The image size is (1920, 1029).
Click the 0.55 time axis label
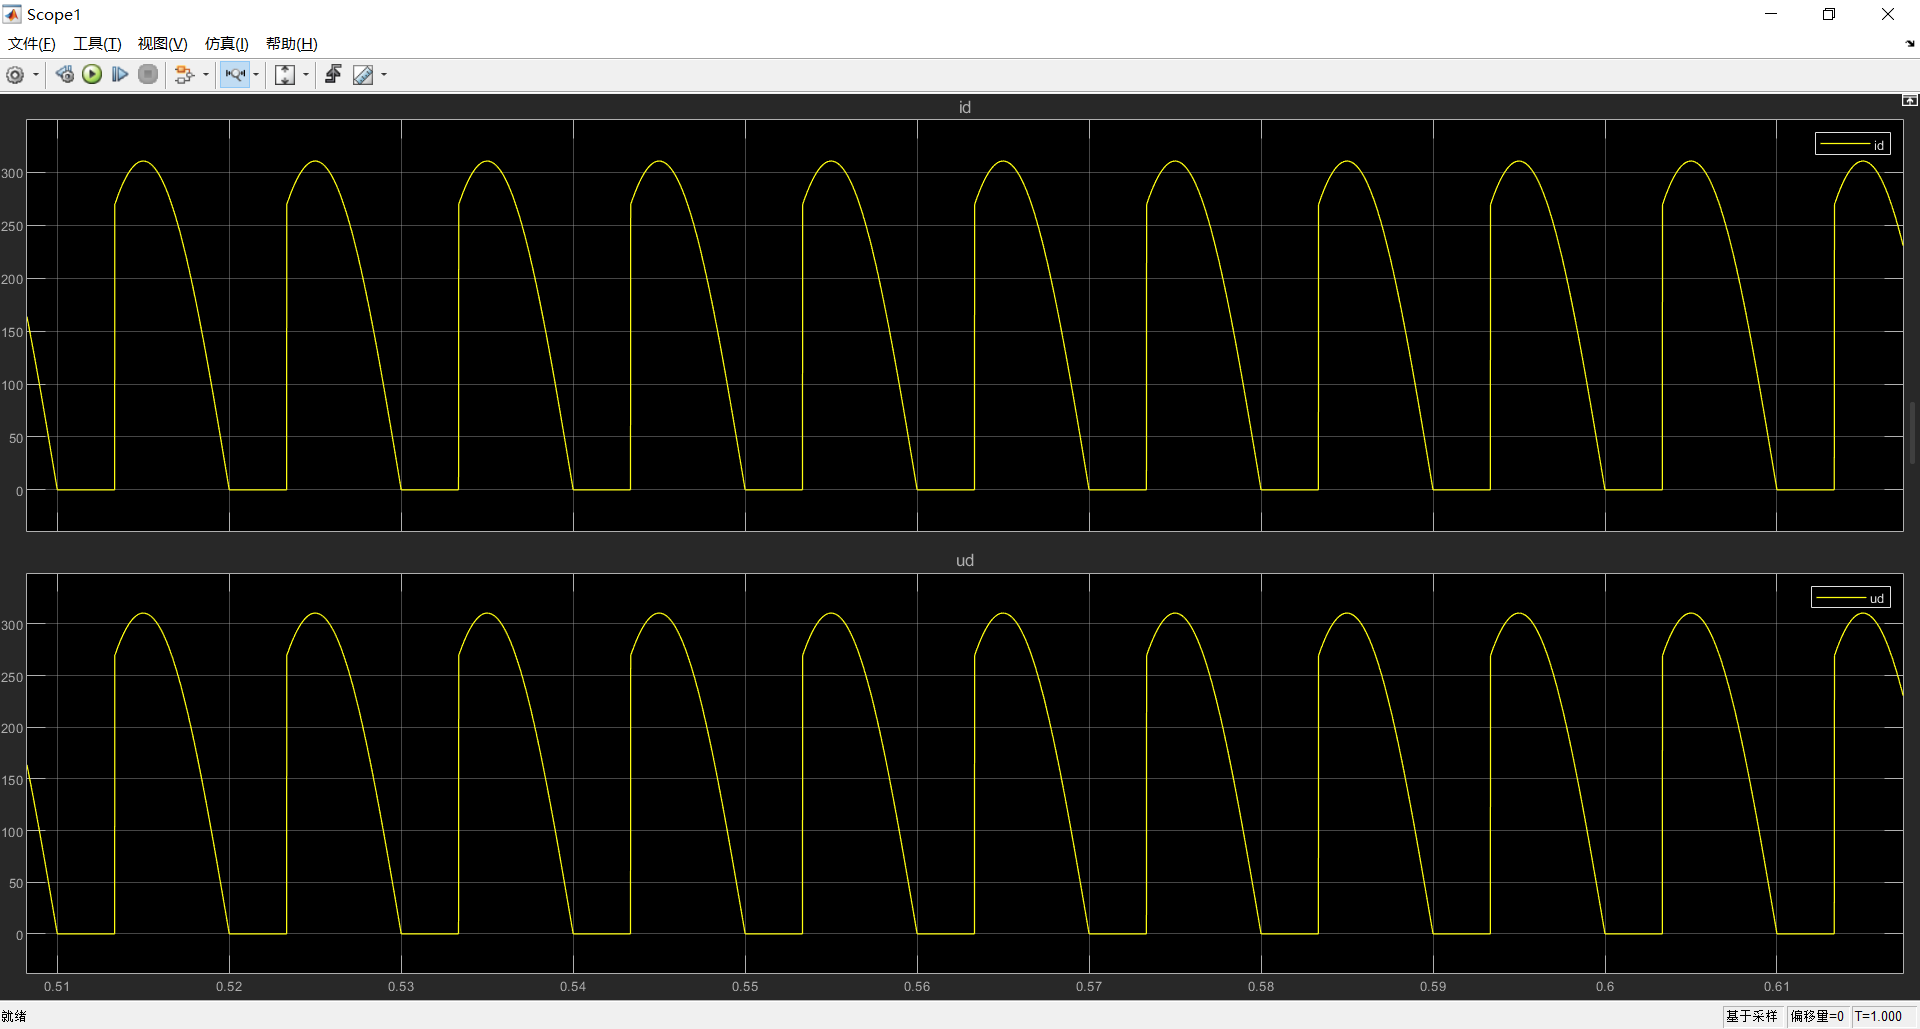pos(745,986)
